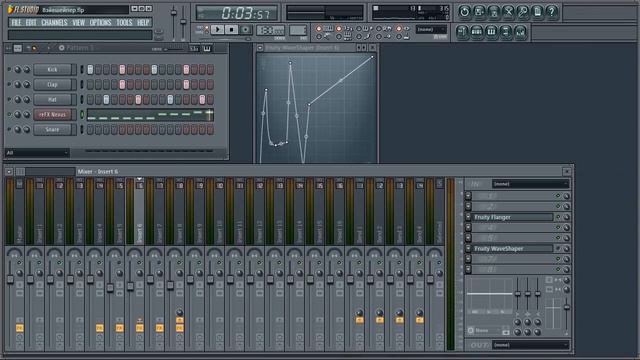Mute the reFX Nexus channel LED
Screen dimensions: 640x360
coord(9,115)
